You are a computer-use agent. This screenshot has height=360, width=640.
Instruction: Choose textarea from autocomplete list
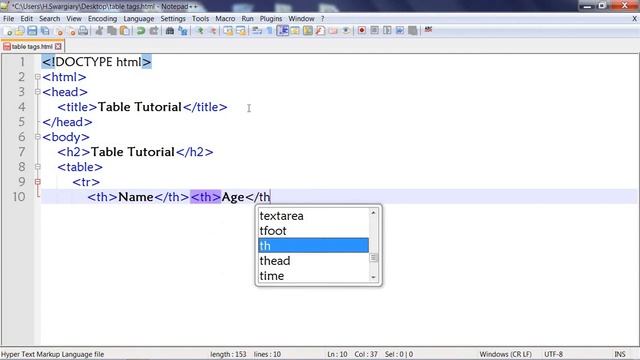point(313,216)
